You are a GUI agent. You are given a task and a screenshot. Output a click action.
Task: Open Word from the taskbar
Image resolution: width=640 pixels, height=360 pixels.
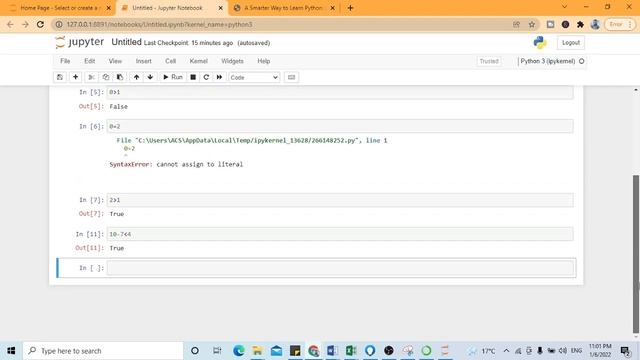[332, 351]
